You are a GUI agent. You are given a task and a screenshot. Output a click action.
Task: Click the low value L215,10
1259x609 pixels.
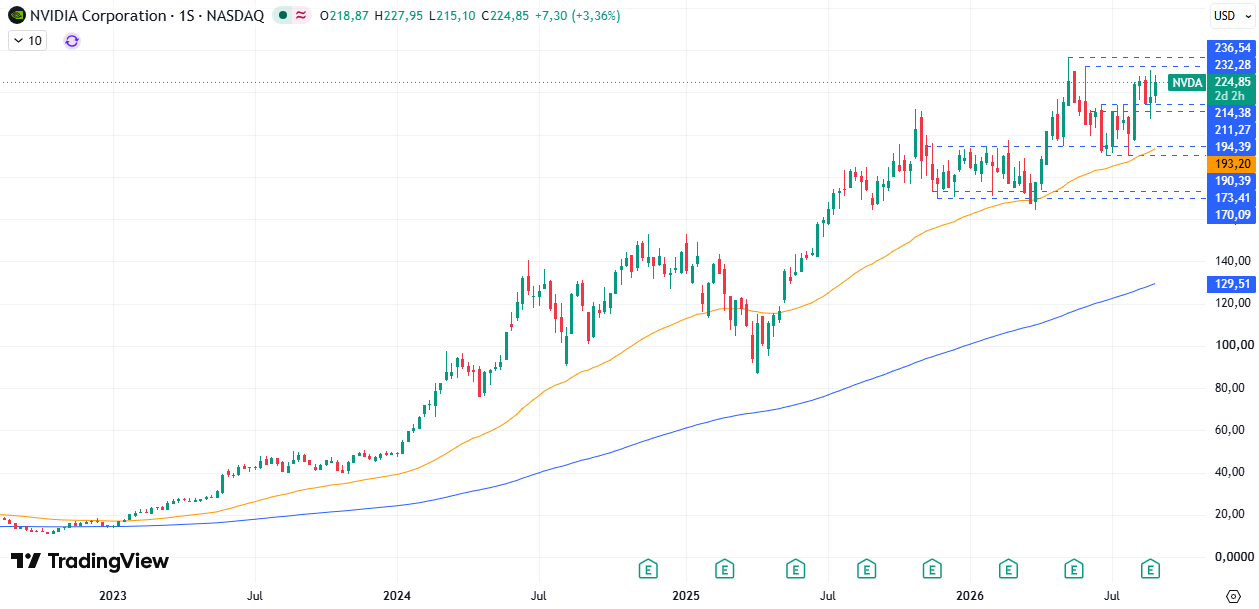pos(452,15)
